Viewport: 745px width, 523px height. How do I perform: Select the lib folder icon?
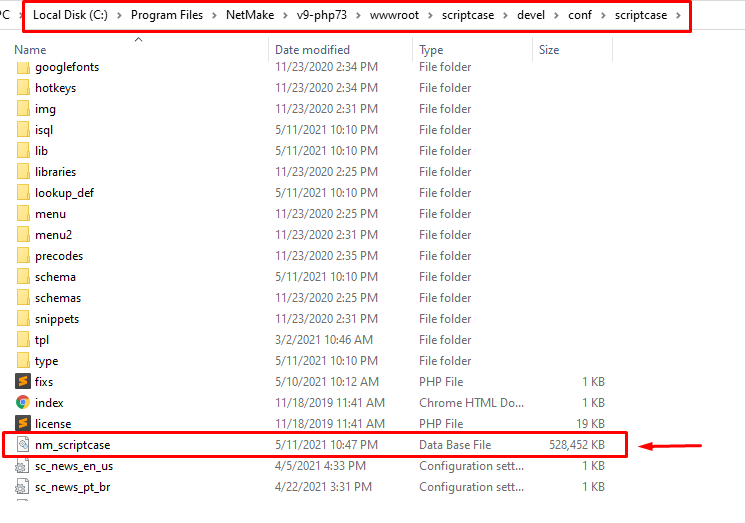point(23,151)
